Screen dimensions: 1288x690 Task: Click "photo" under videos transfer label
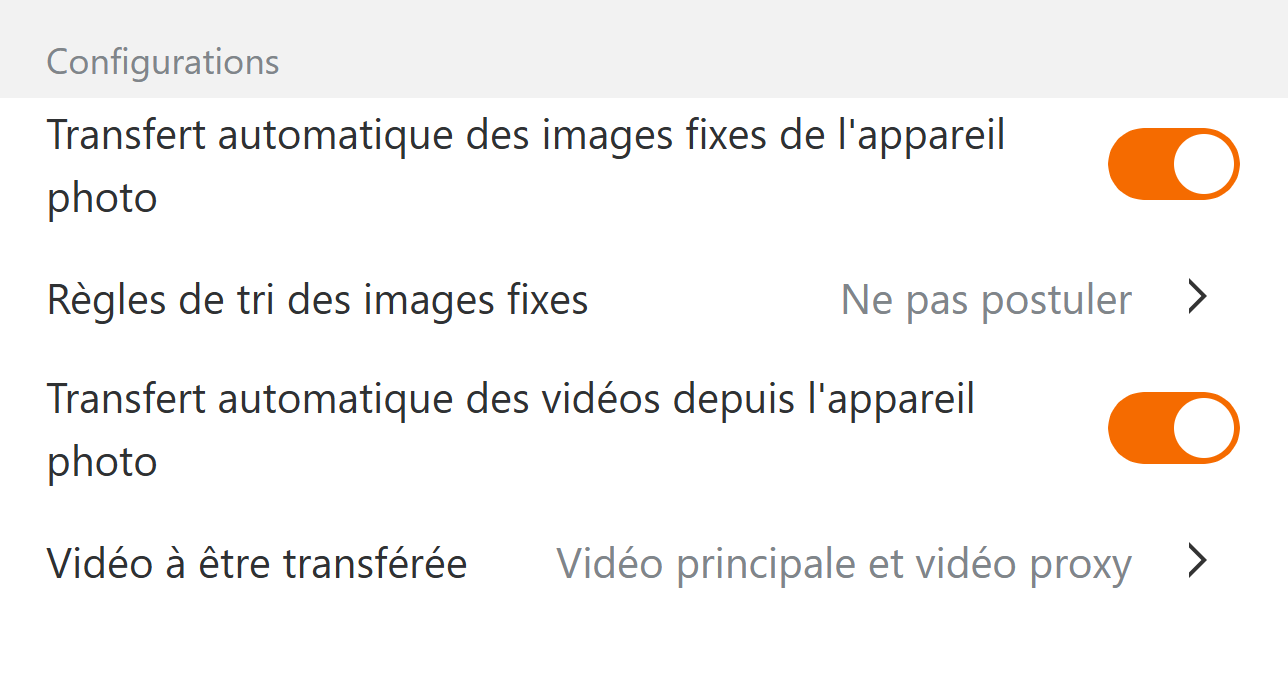pyautogui.click(x=102, y=462)
